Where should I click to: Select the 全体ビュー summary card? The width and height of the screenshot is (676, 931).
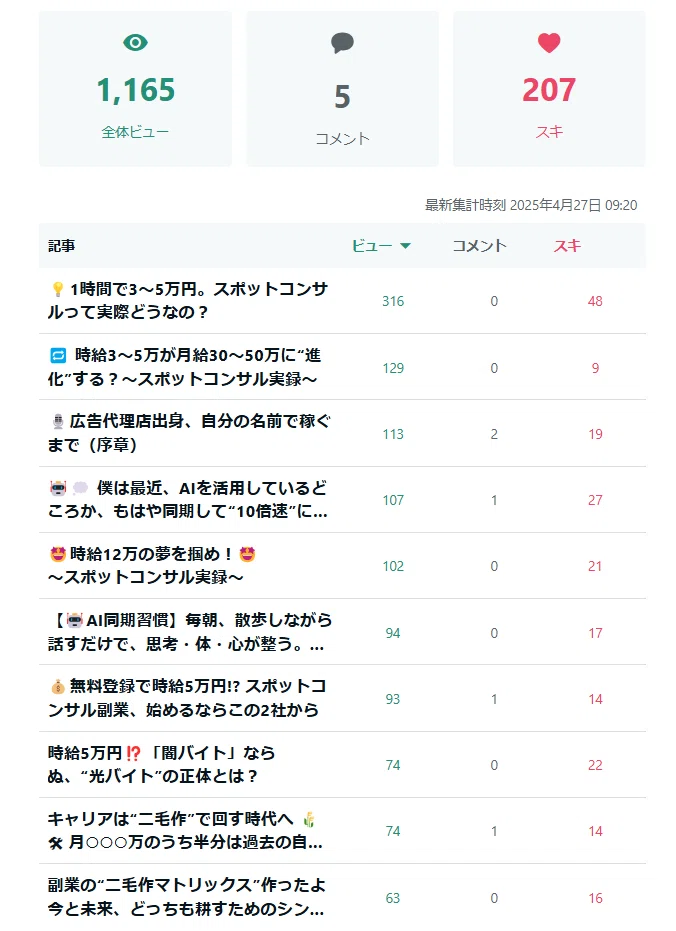[x=135, y=88]
